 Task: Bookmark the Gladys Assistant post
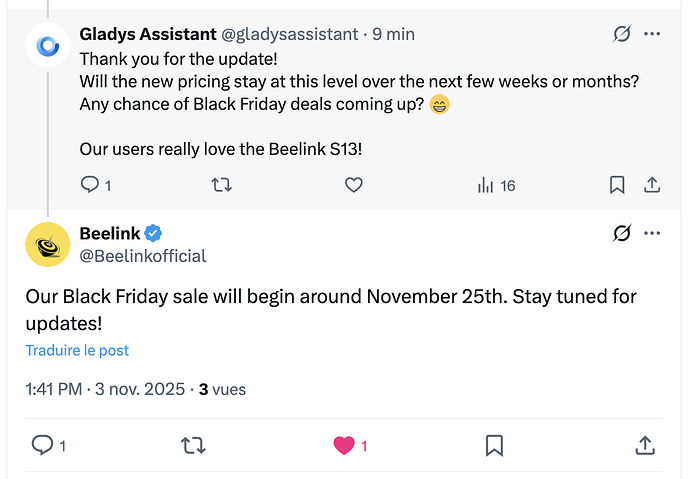point(617,185)
